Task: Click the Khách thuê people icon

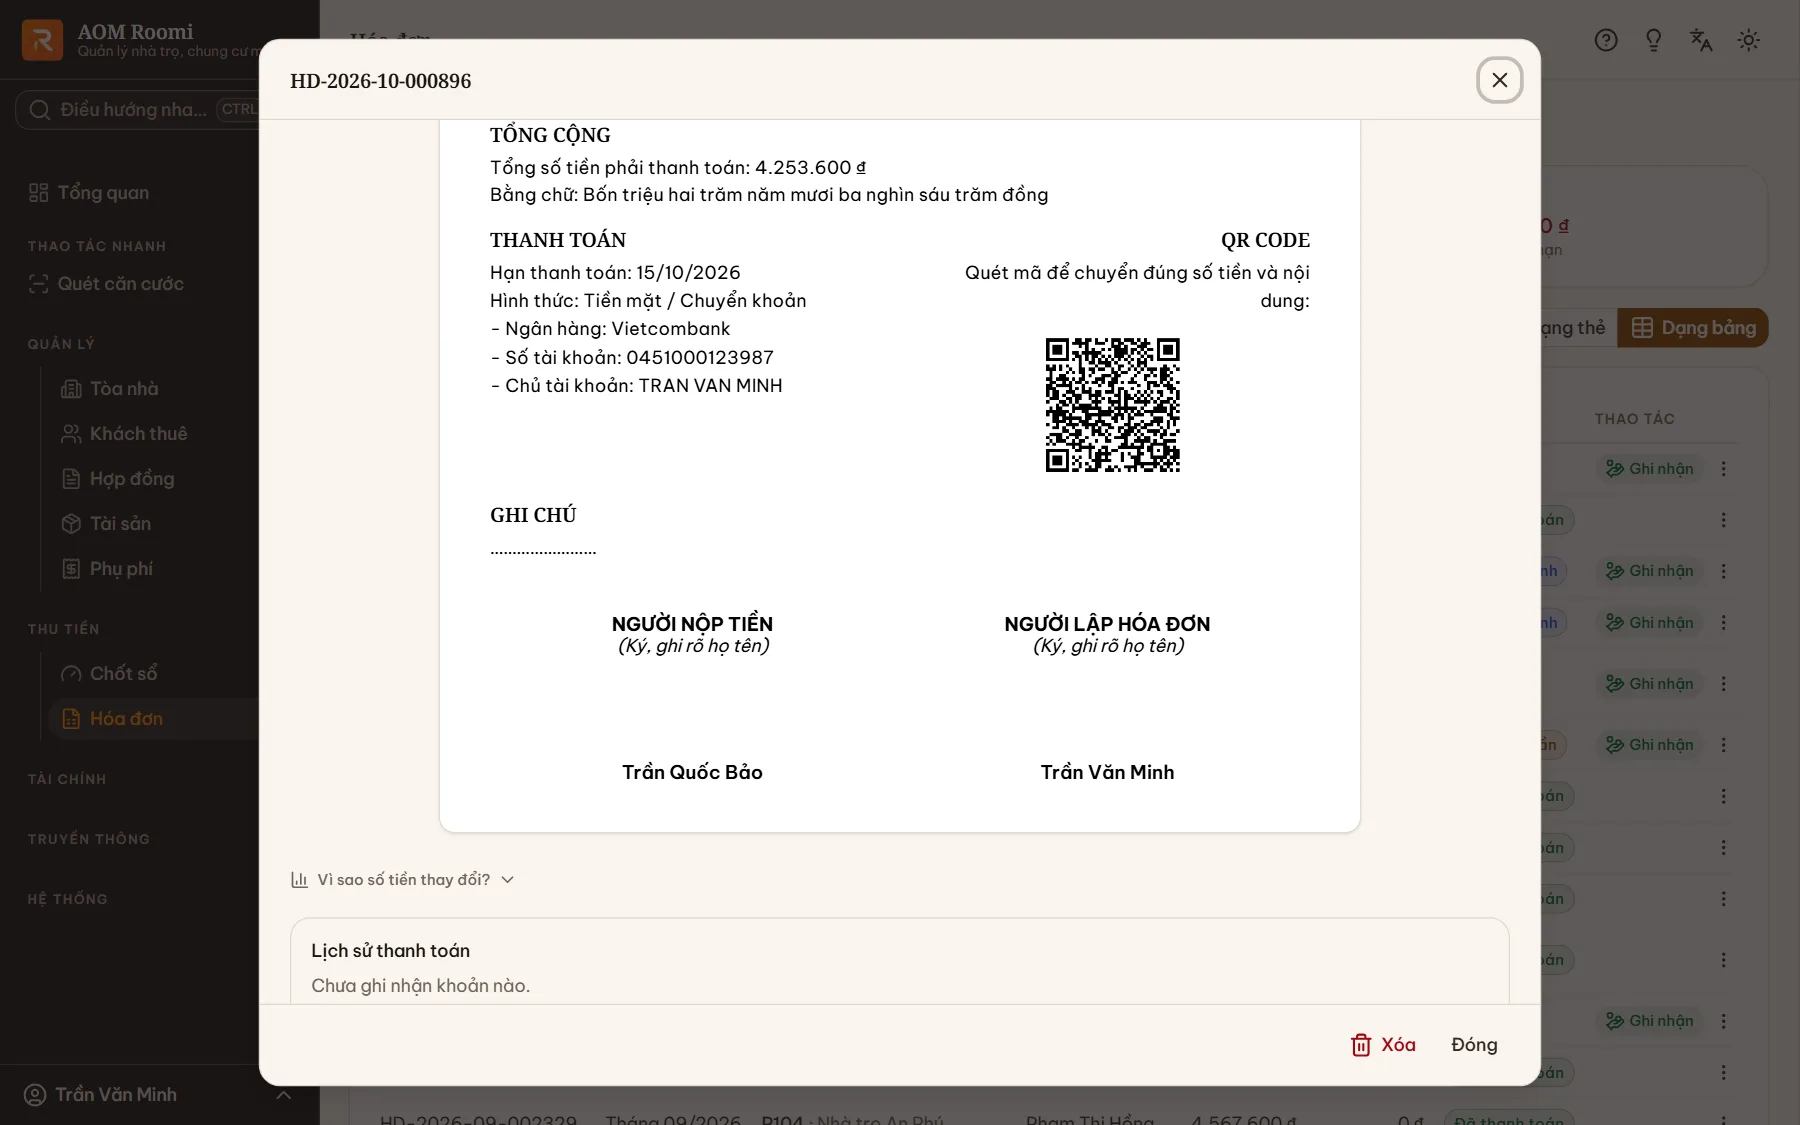Action: point(71,433)
